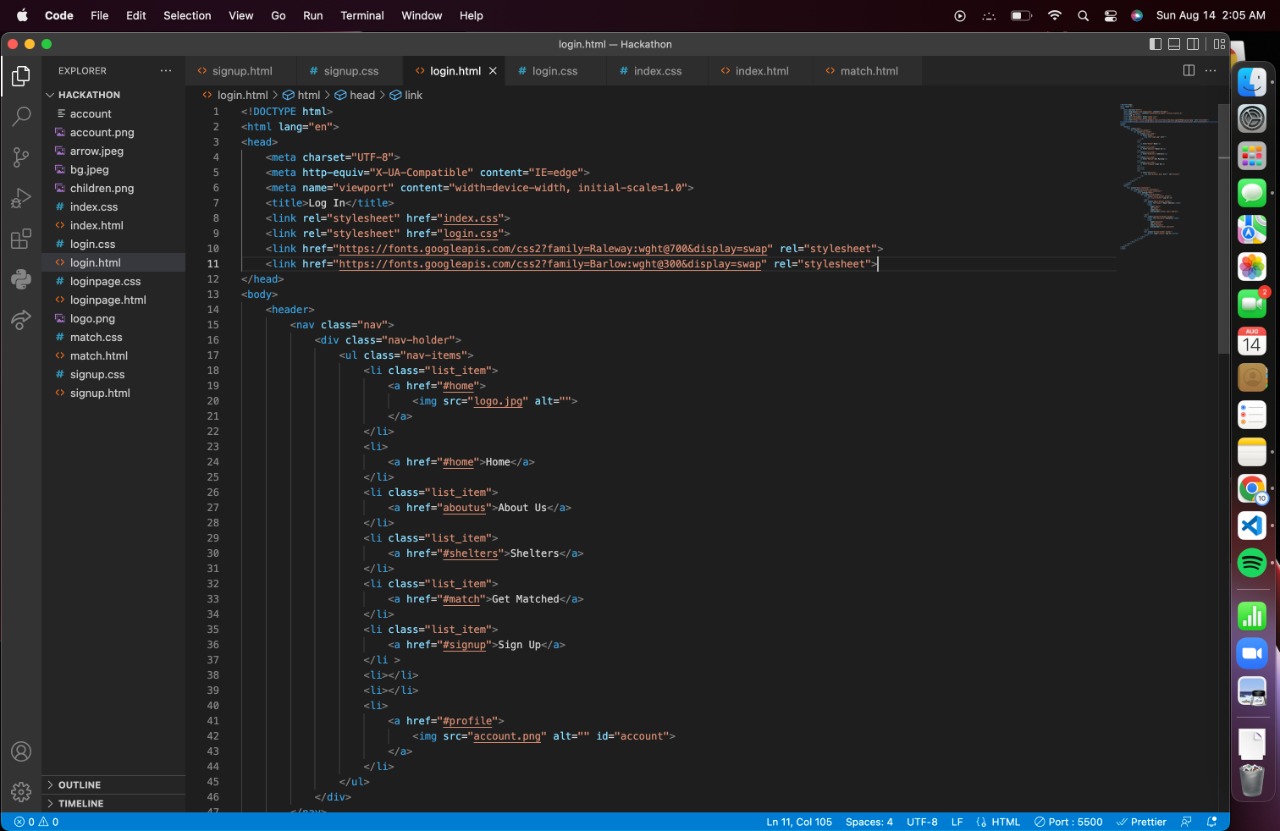Viewport: 1280px width, 831px height.
Task: Click the Customize Layout icon in title bar
Action: coord(1219,44)
